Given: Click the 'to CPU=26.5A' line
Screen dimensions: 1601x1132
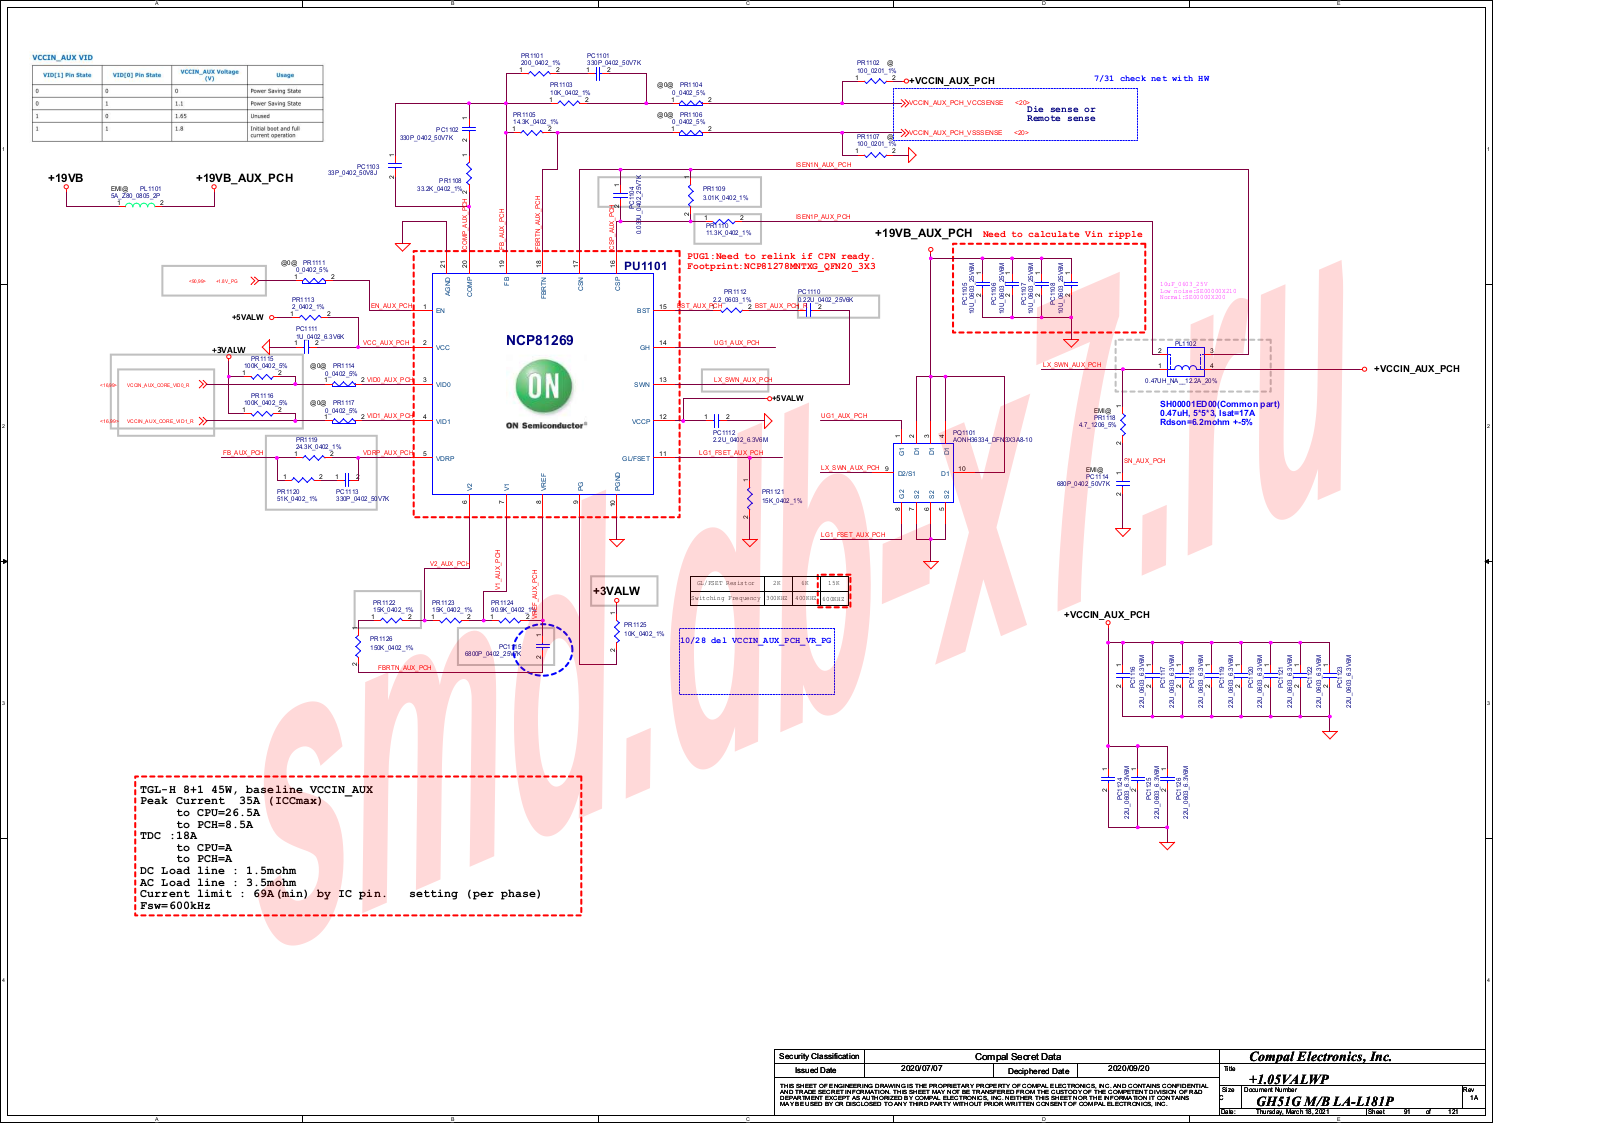Looking at the screenshot, I should tap(218, 813).
